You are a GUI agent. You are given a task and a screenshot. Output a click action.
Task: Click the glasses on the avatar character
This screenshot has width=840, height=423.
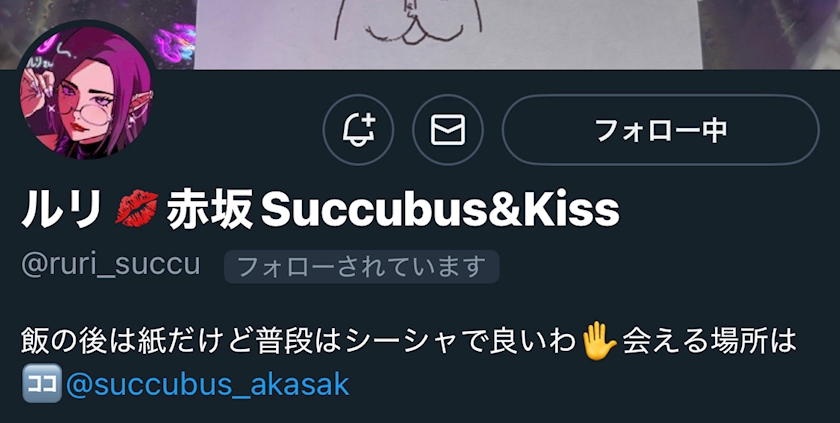point(99,114)
